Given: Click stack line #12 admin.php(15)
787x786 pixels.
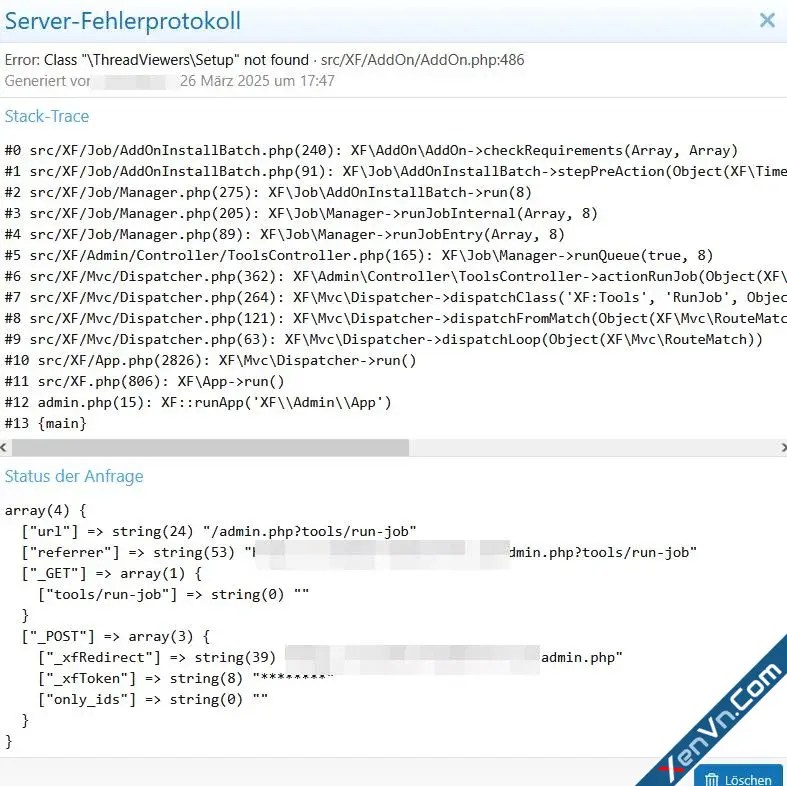Looking at the screenshot, I should pyautogui.click(x=198, y=403).
